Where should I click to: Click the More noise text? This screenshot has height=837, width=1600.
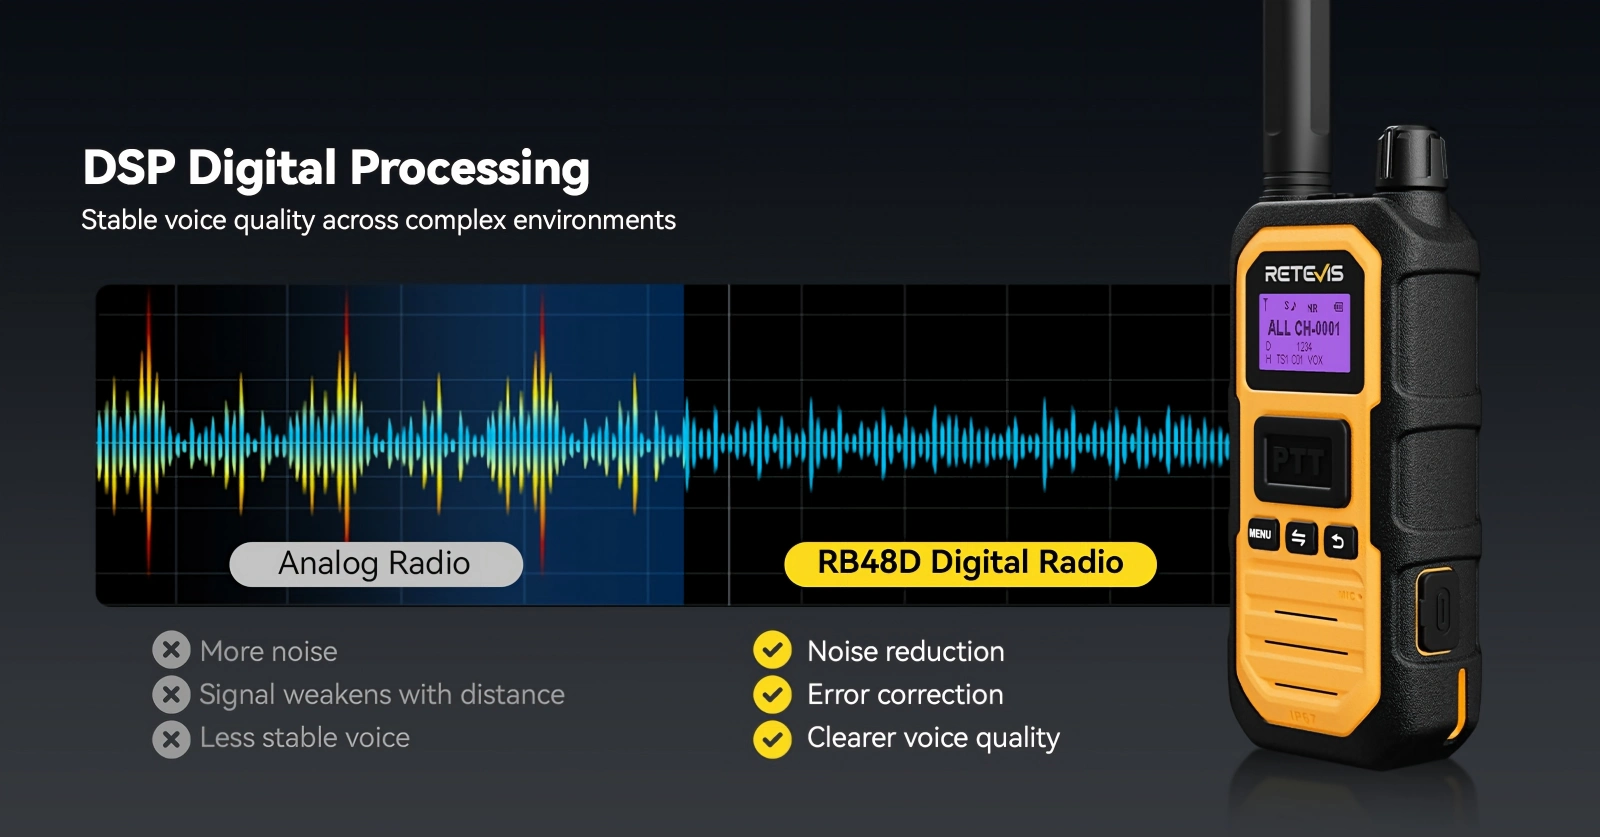[x=269, y=651]
